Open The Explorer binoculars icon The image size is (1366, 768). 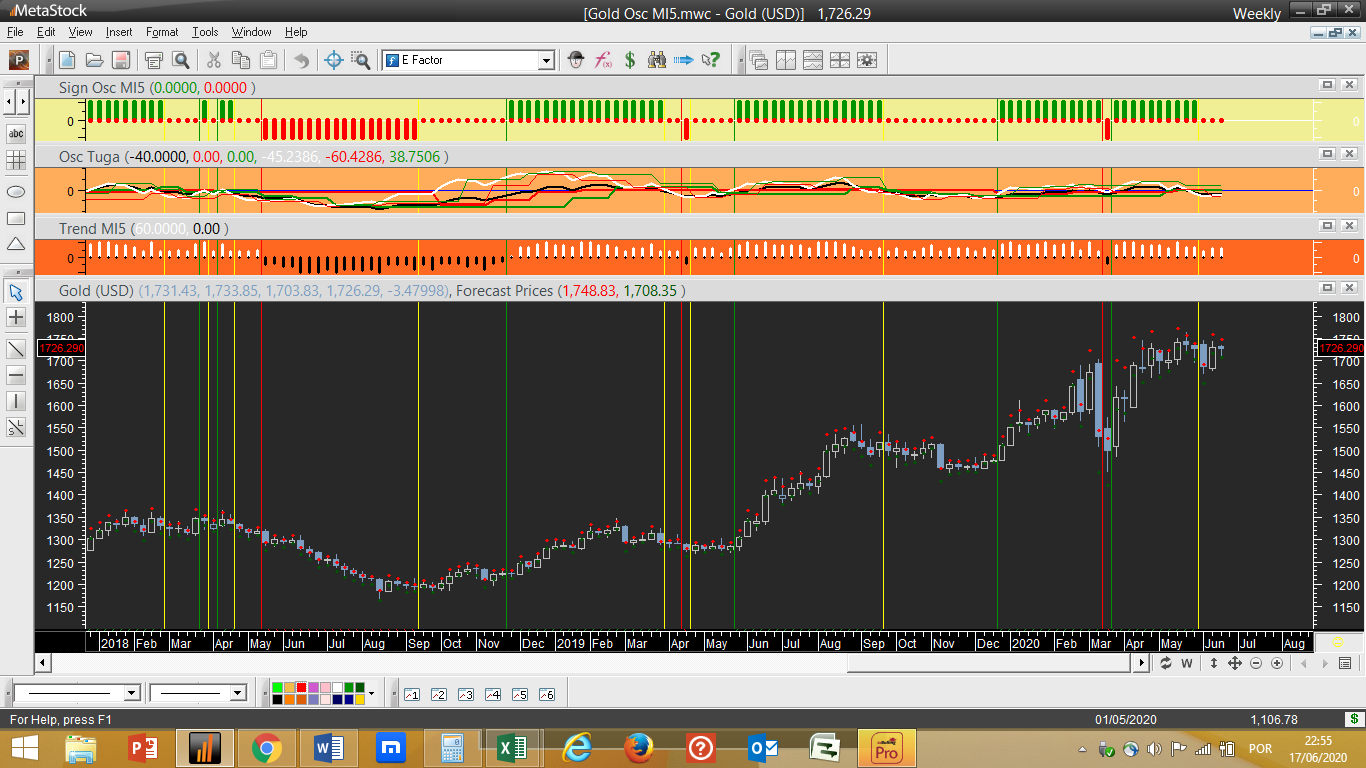point(657,60)
